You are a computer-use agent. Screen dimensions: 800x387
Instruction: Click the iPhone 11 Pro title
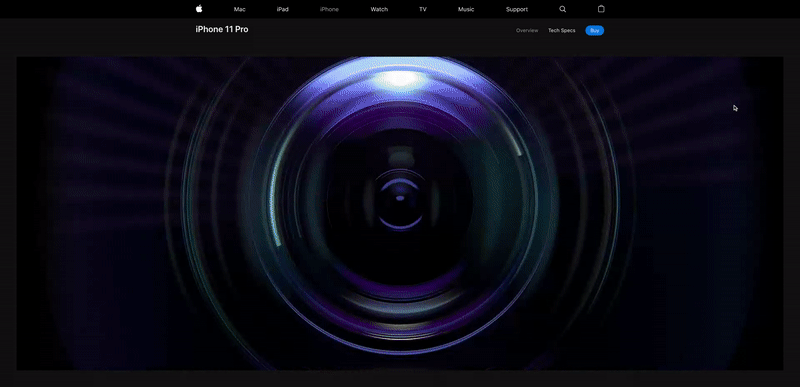[x=222, y=30]
